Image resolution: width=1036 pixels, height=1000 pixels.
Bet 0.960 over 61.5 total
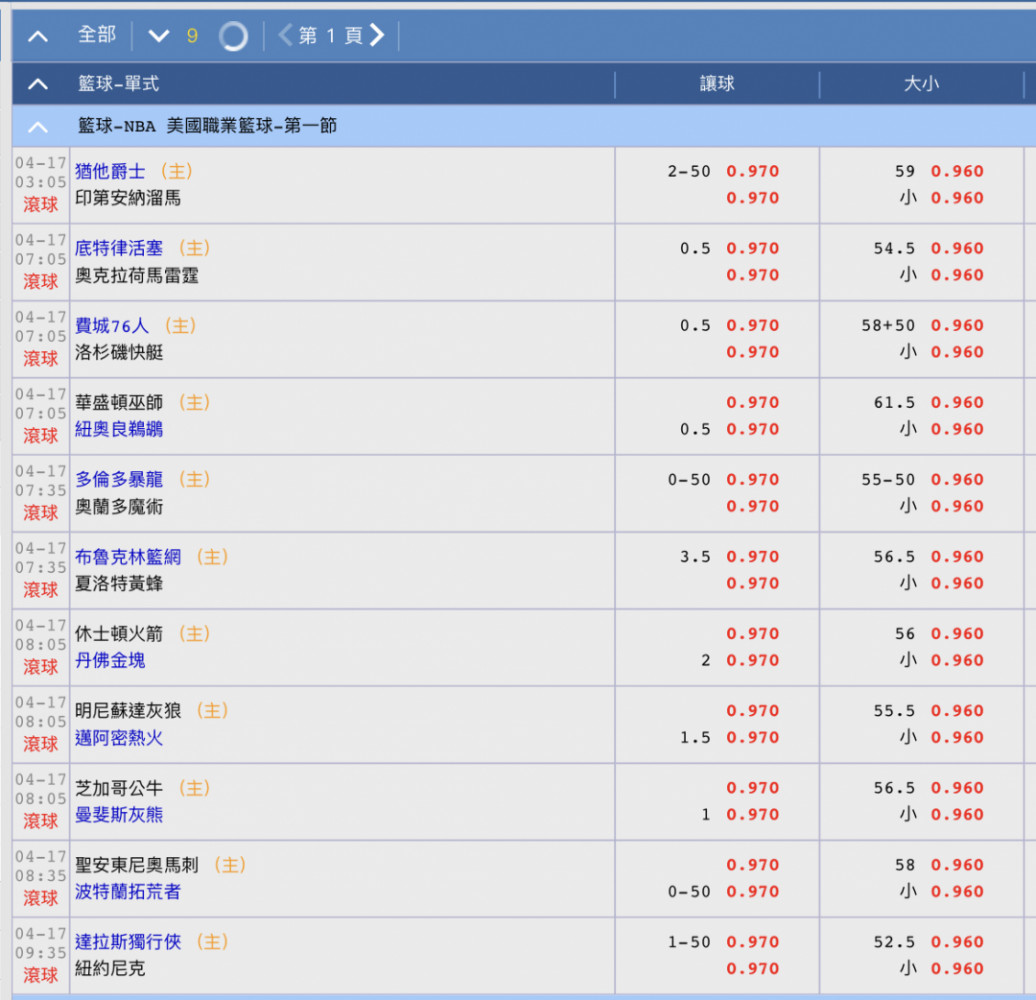point(957,402)
